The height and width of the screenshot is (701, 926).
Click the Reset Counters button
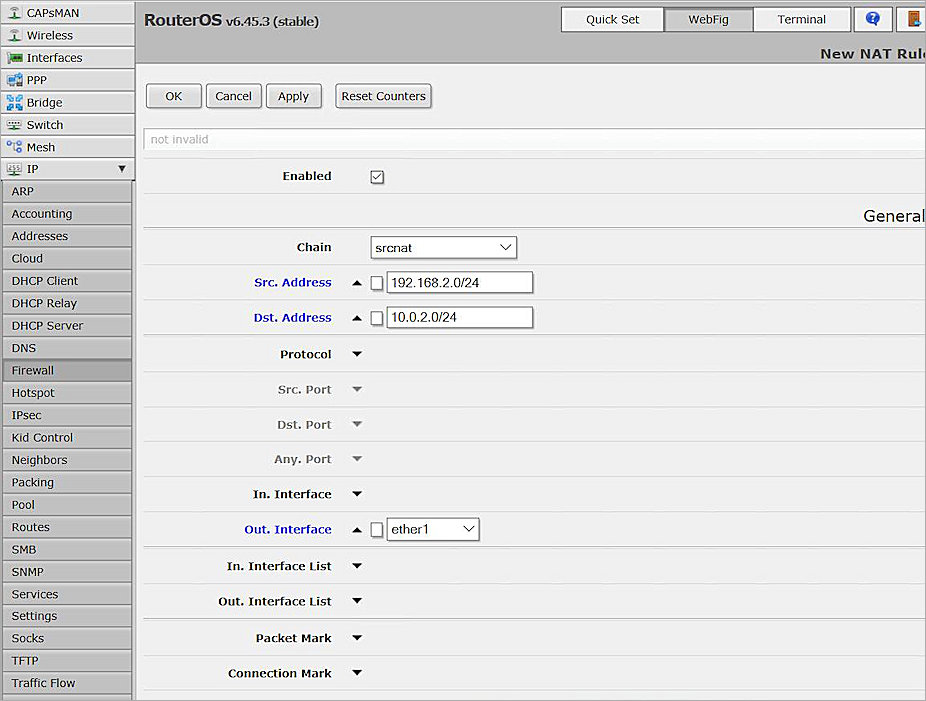383,96
